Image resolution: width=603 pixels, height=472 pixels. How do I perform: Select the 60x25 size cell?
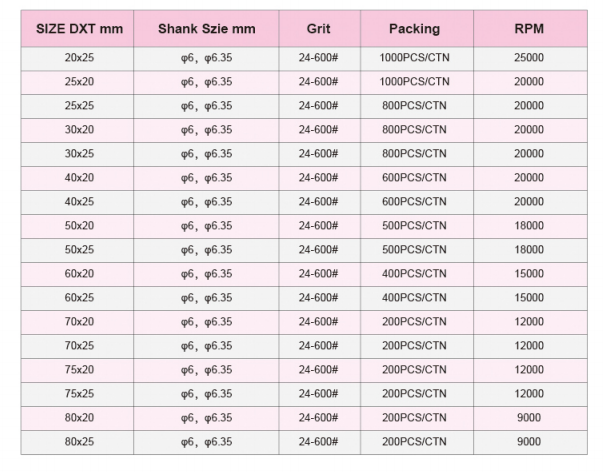pyautogui.click(x=79, y=298)
